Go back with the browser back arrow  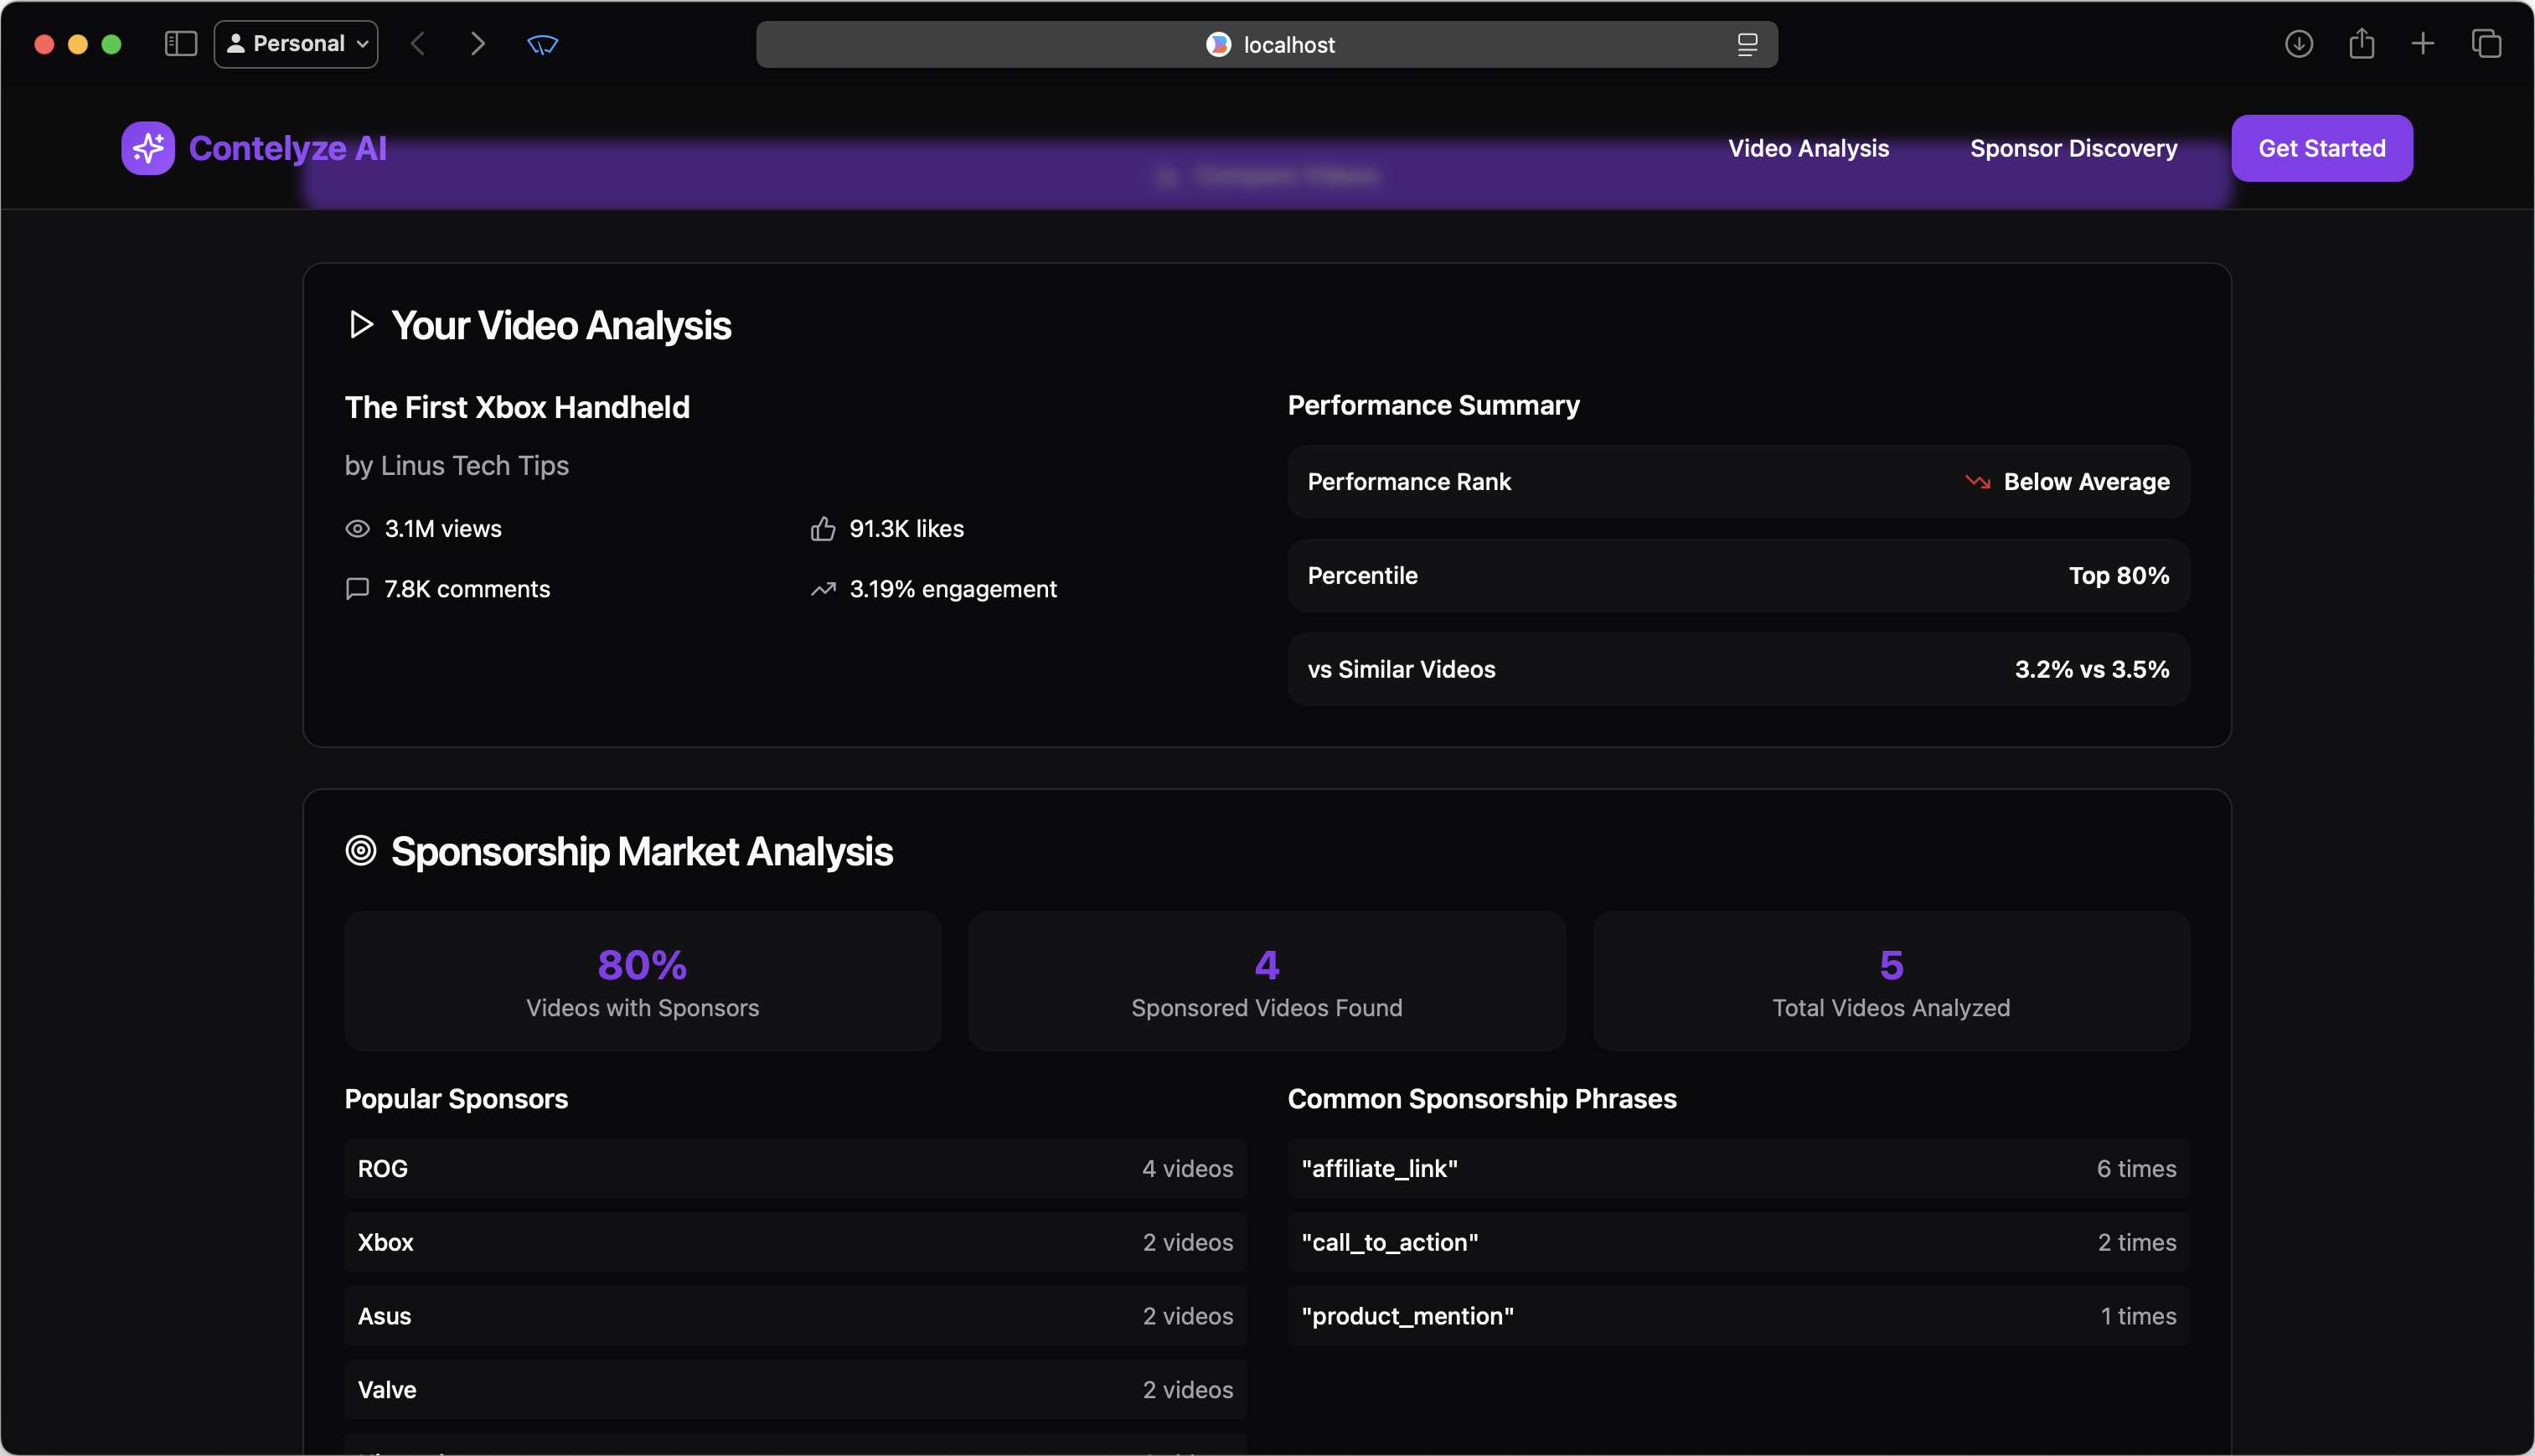pyautogui.click(x=418, y=44)
